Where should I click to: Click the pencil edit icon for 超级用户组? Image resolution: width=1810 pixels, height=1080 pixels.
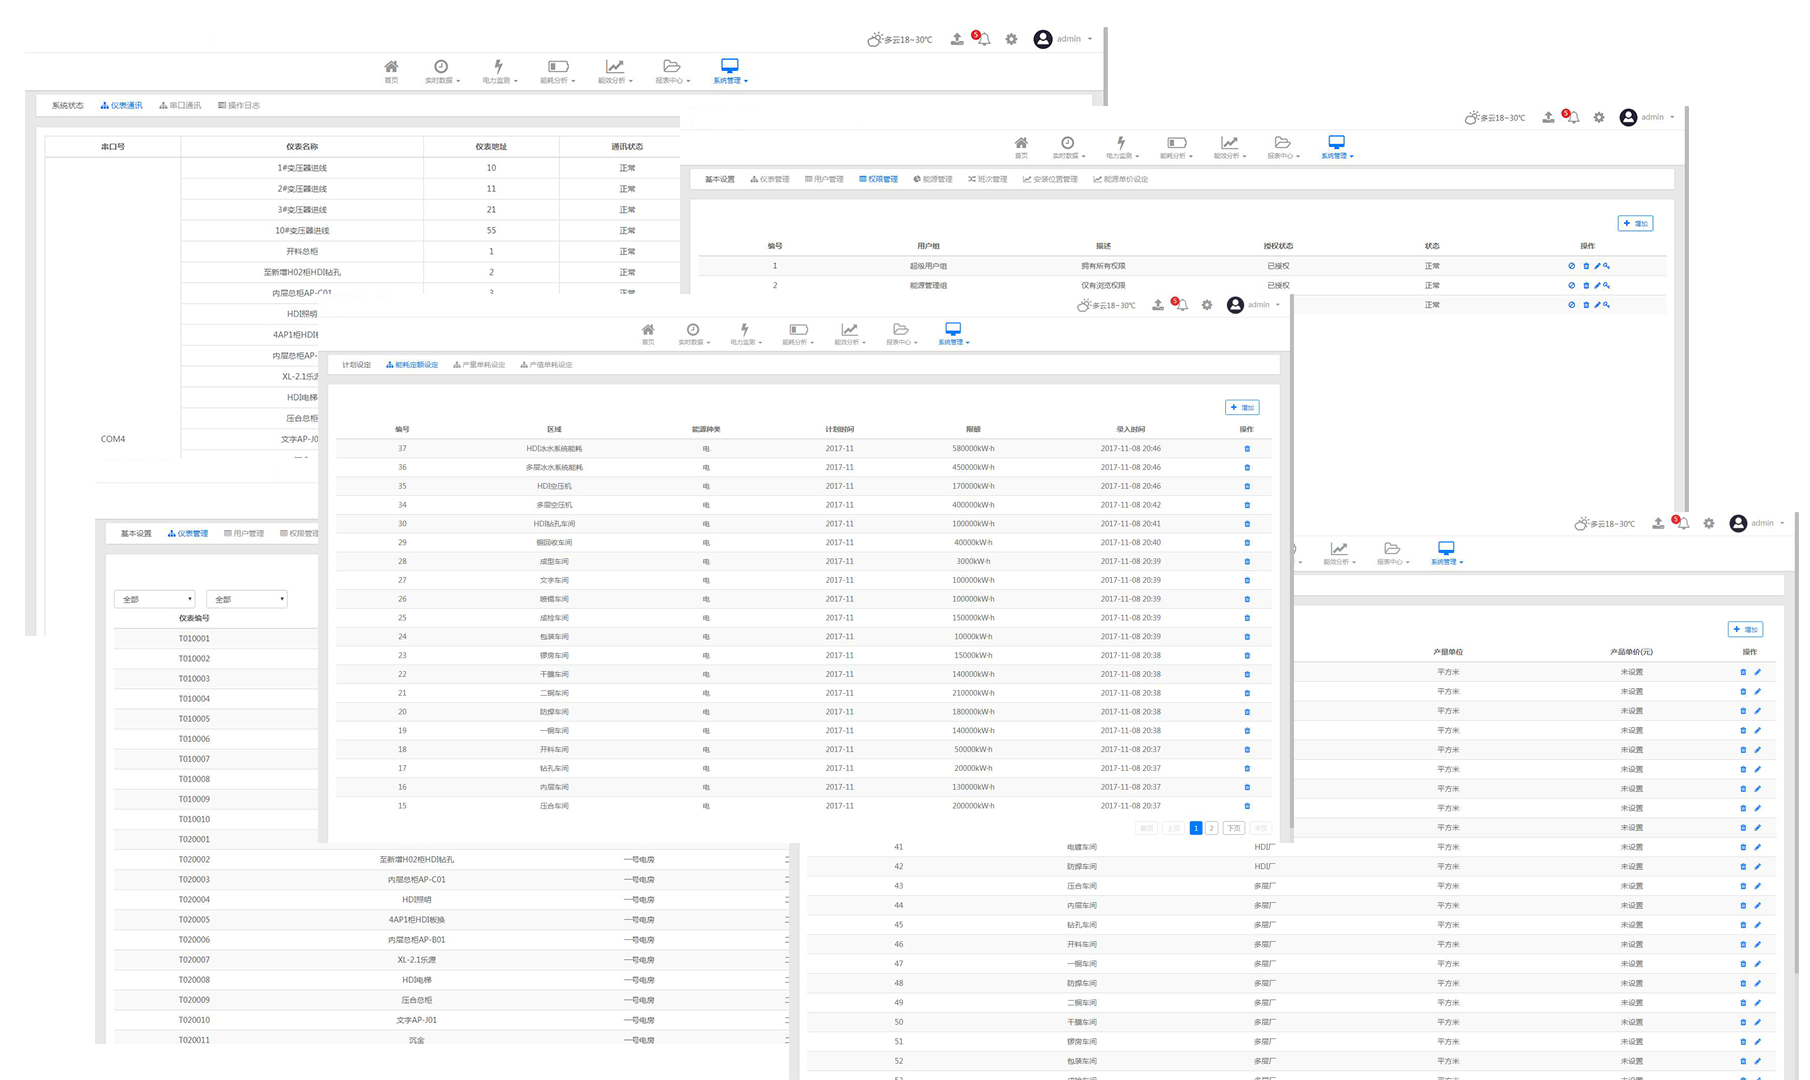pyautogui.click(x=1597, y=266)
